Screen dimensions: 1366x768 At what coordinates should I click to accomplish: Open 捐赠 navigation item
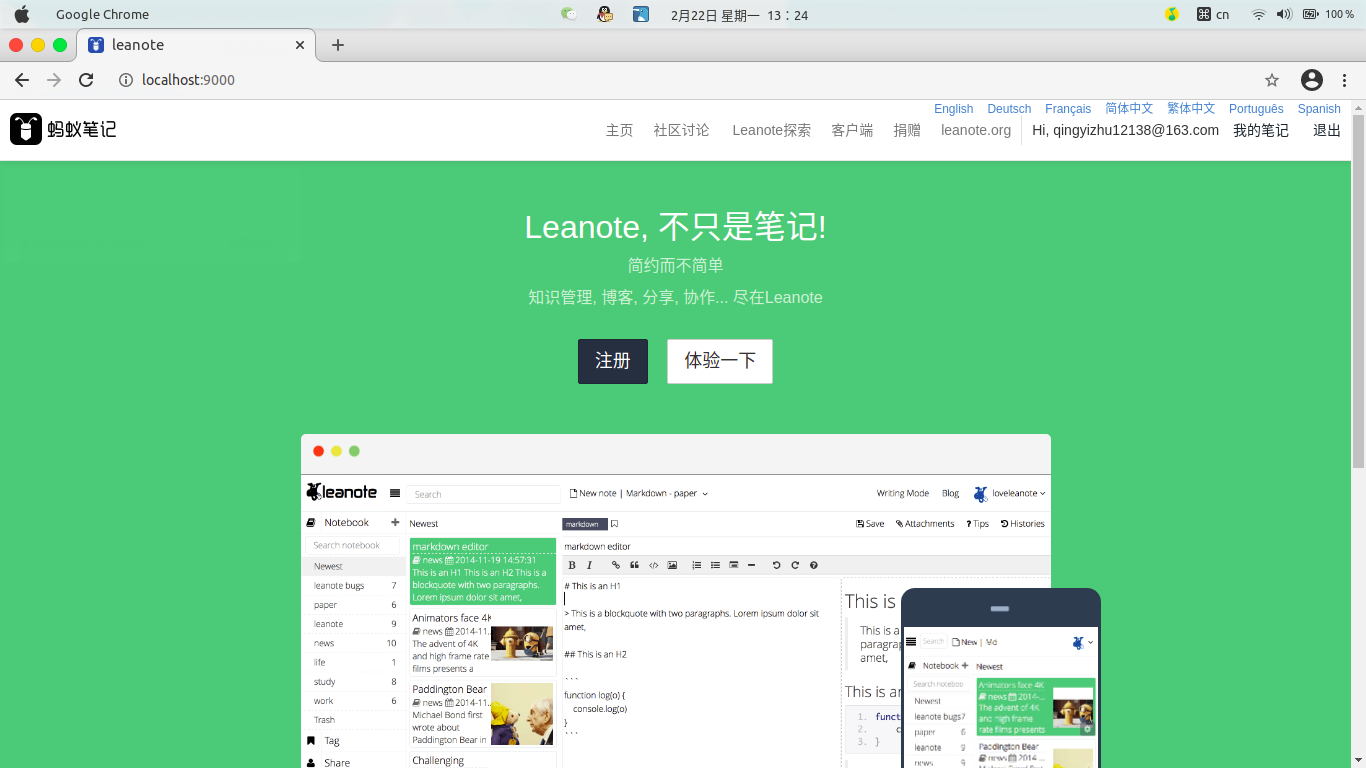[x=907, y=130]
